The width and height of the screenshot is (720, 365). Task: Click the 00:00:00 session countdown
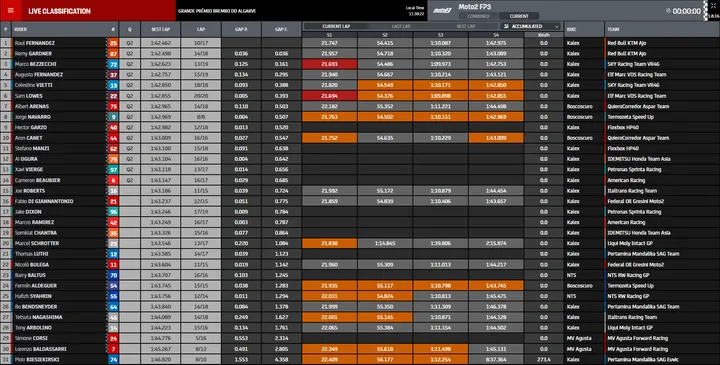tap(686, 11)
